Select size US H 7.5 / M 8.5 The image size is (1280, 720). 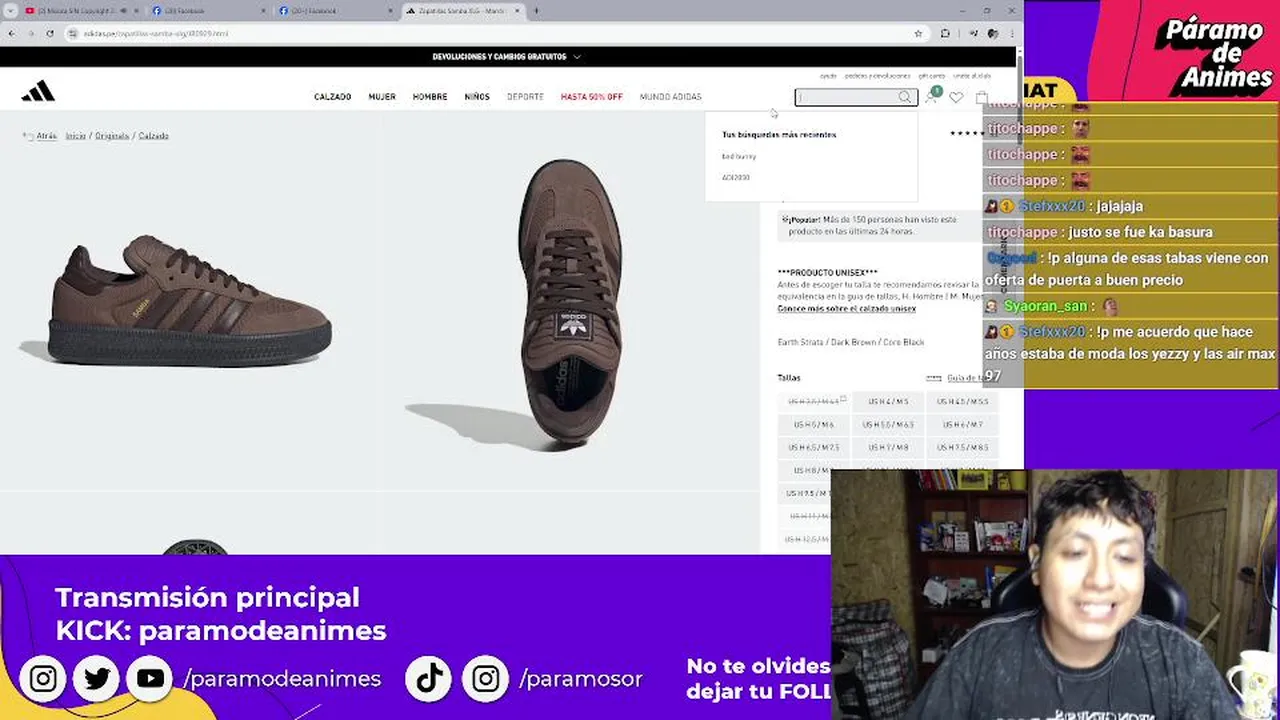[x=962, y=447]
